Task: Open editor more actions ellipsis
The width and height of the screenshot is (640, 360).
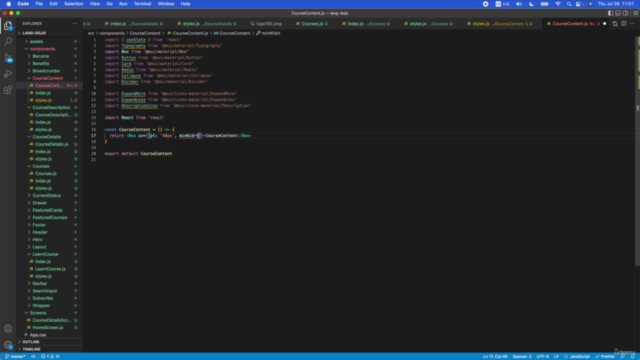Action: (x=632, y=24)
